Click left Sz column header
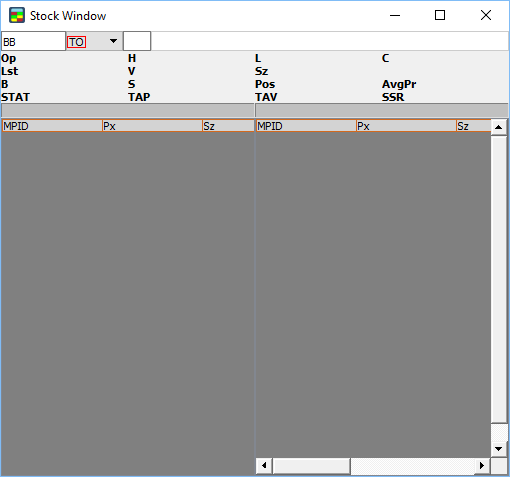Image resolution: width=510 pixels, height=477 pixels. pos(228,126)
